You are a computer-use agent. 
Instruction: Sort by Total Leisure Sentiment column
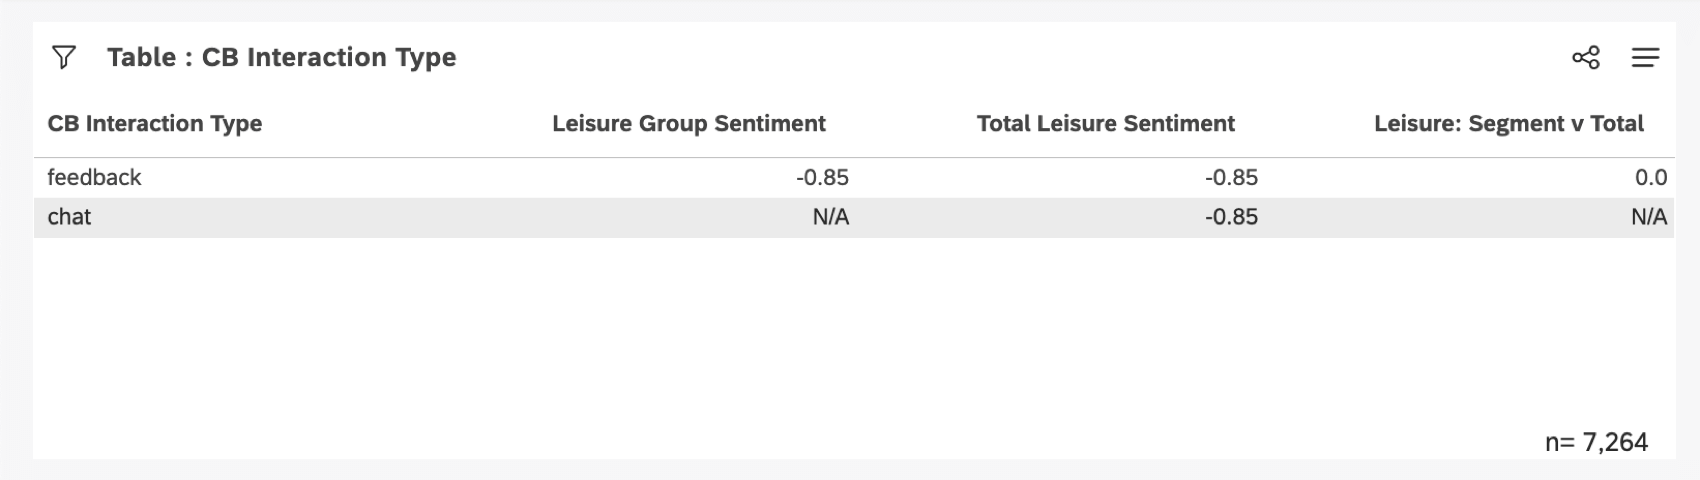(1105, 124)
